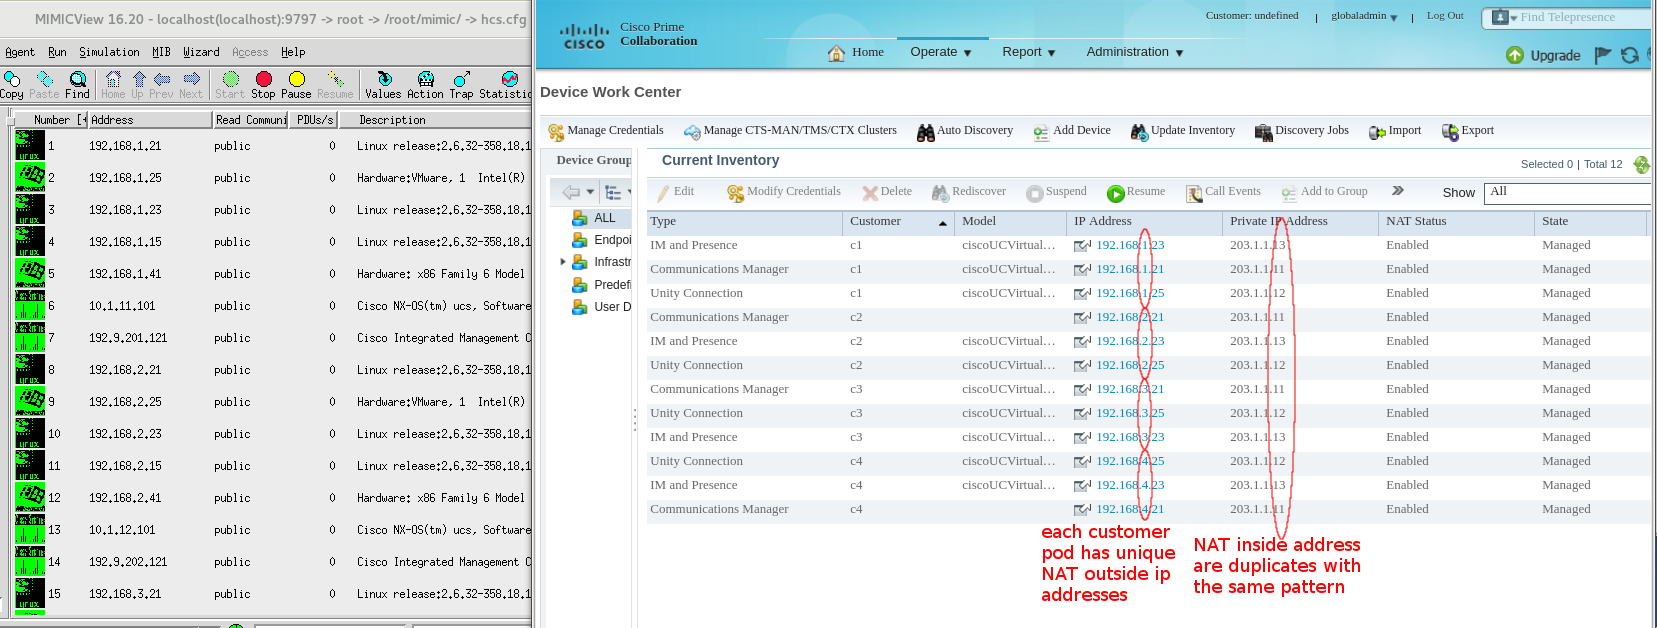
Task: Click the flag icon near Upgrade
Action: [1603, 55]
